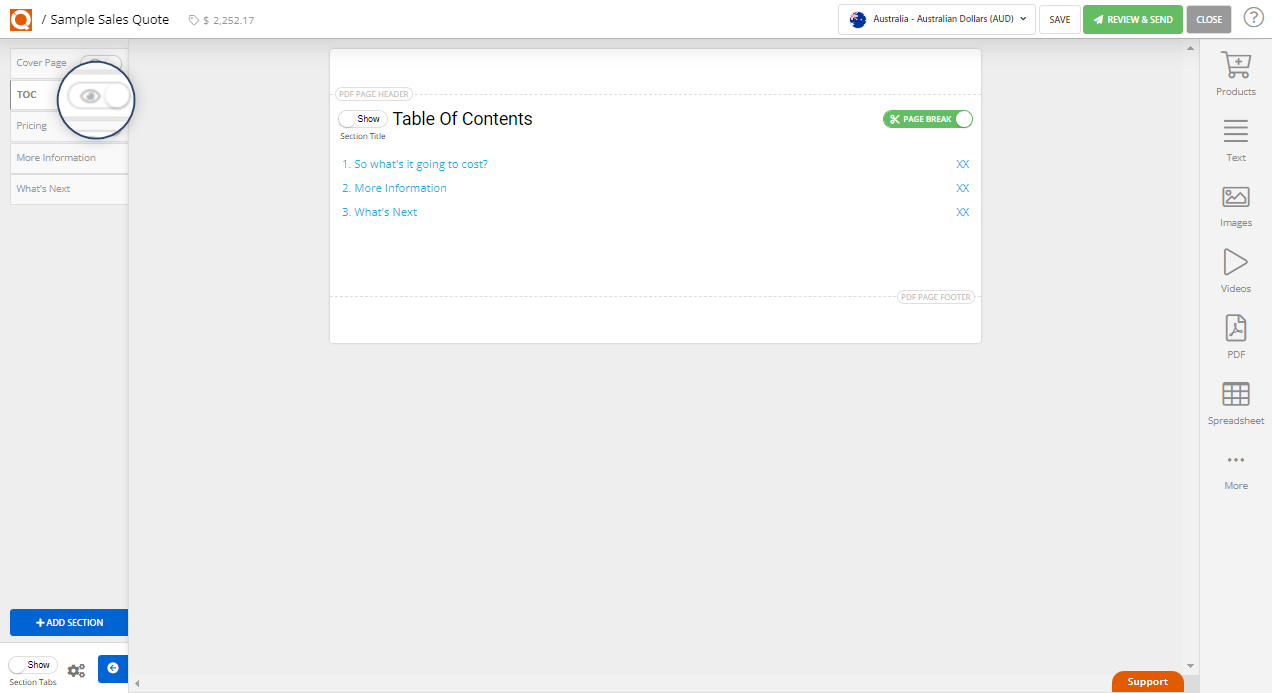The image size is (1272, 693).
Task: Open section settings via the gear icon
Action: tap(76, 670)
